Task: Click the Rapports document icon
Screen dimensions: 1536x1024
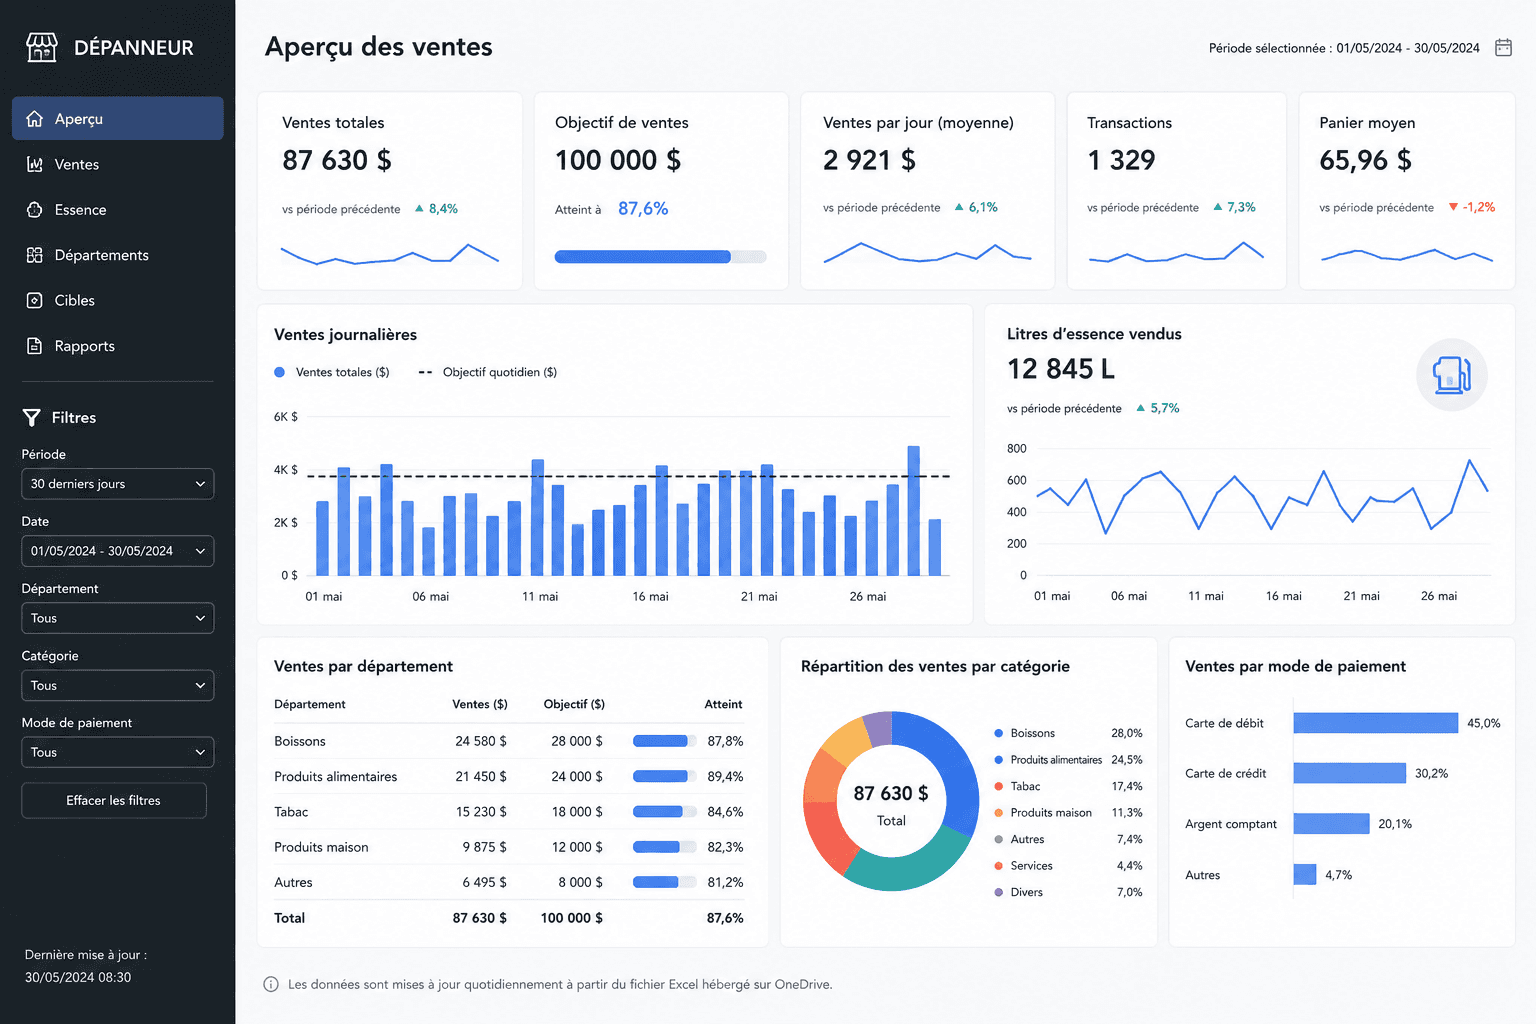Action: tap(35, 346)
